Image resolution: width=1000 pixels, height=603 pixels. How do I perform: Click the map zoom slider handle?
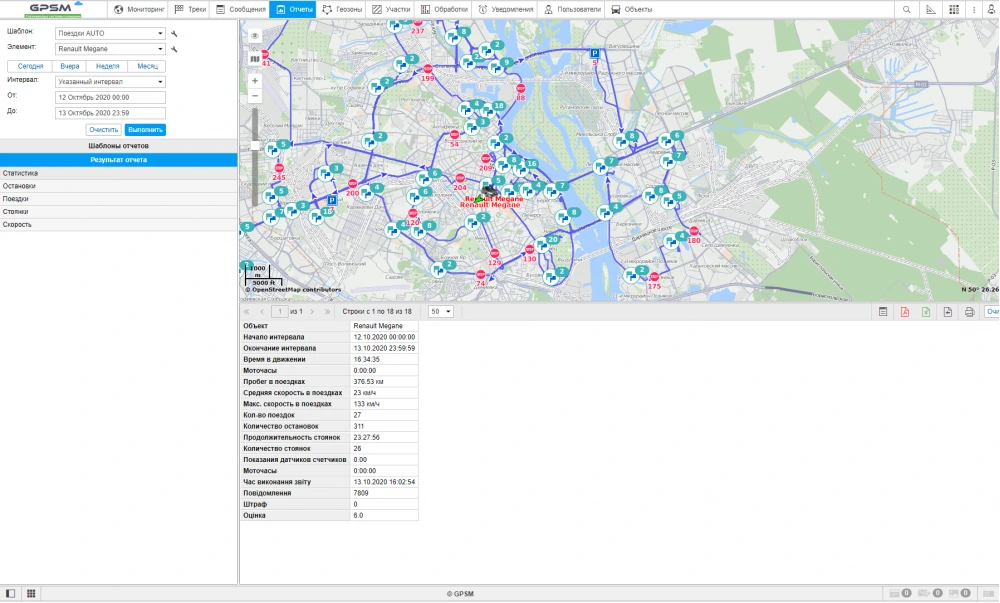tap(255, 145)
